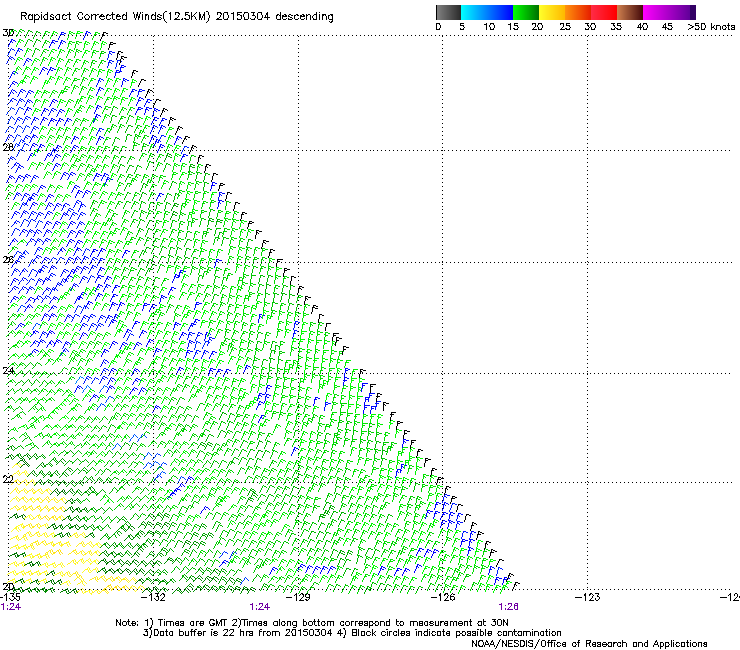Click the '35' label under the color bar

tap(616, 27)
